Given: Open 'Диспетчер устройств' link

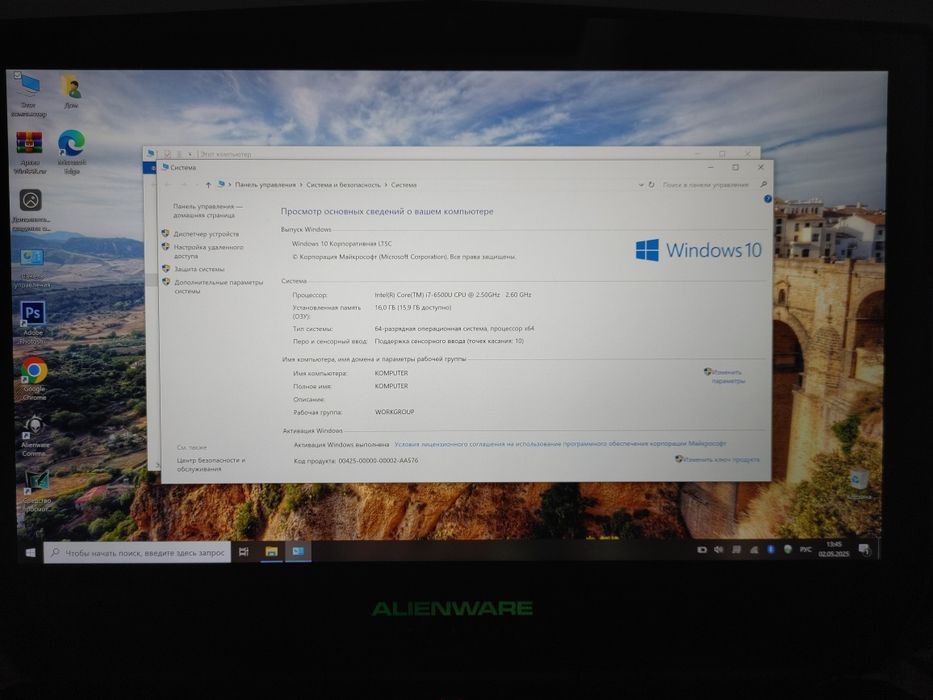Looking at the screenshot, I should 206,234.
